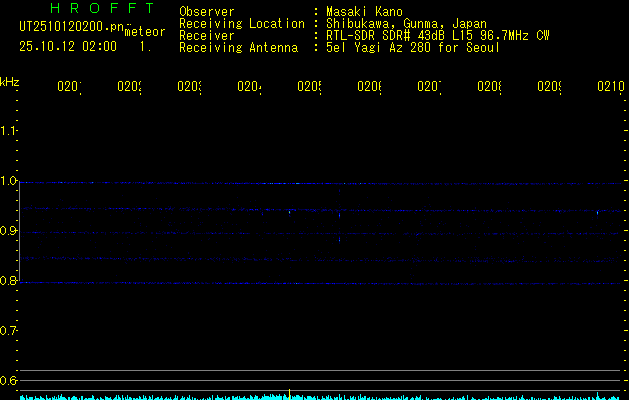The image size is (629, 400).
Task: Click the kHz axis unit label
Action: (10, 80)
